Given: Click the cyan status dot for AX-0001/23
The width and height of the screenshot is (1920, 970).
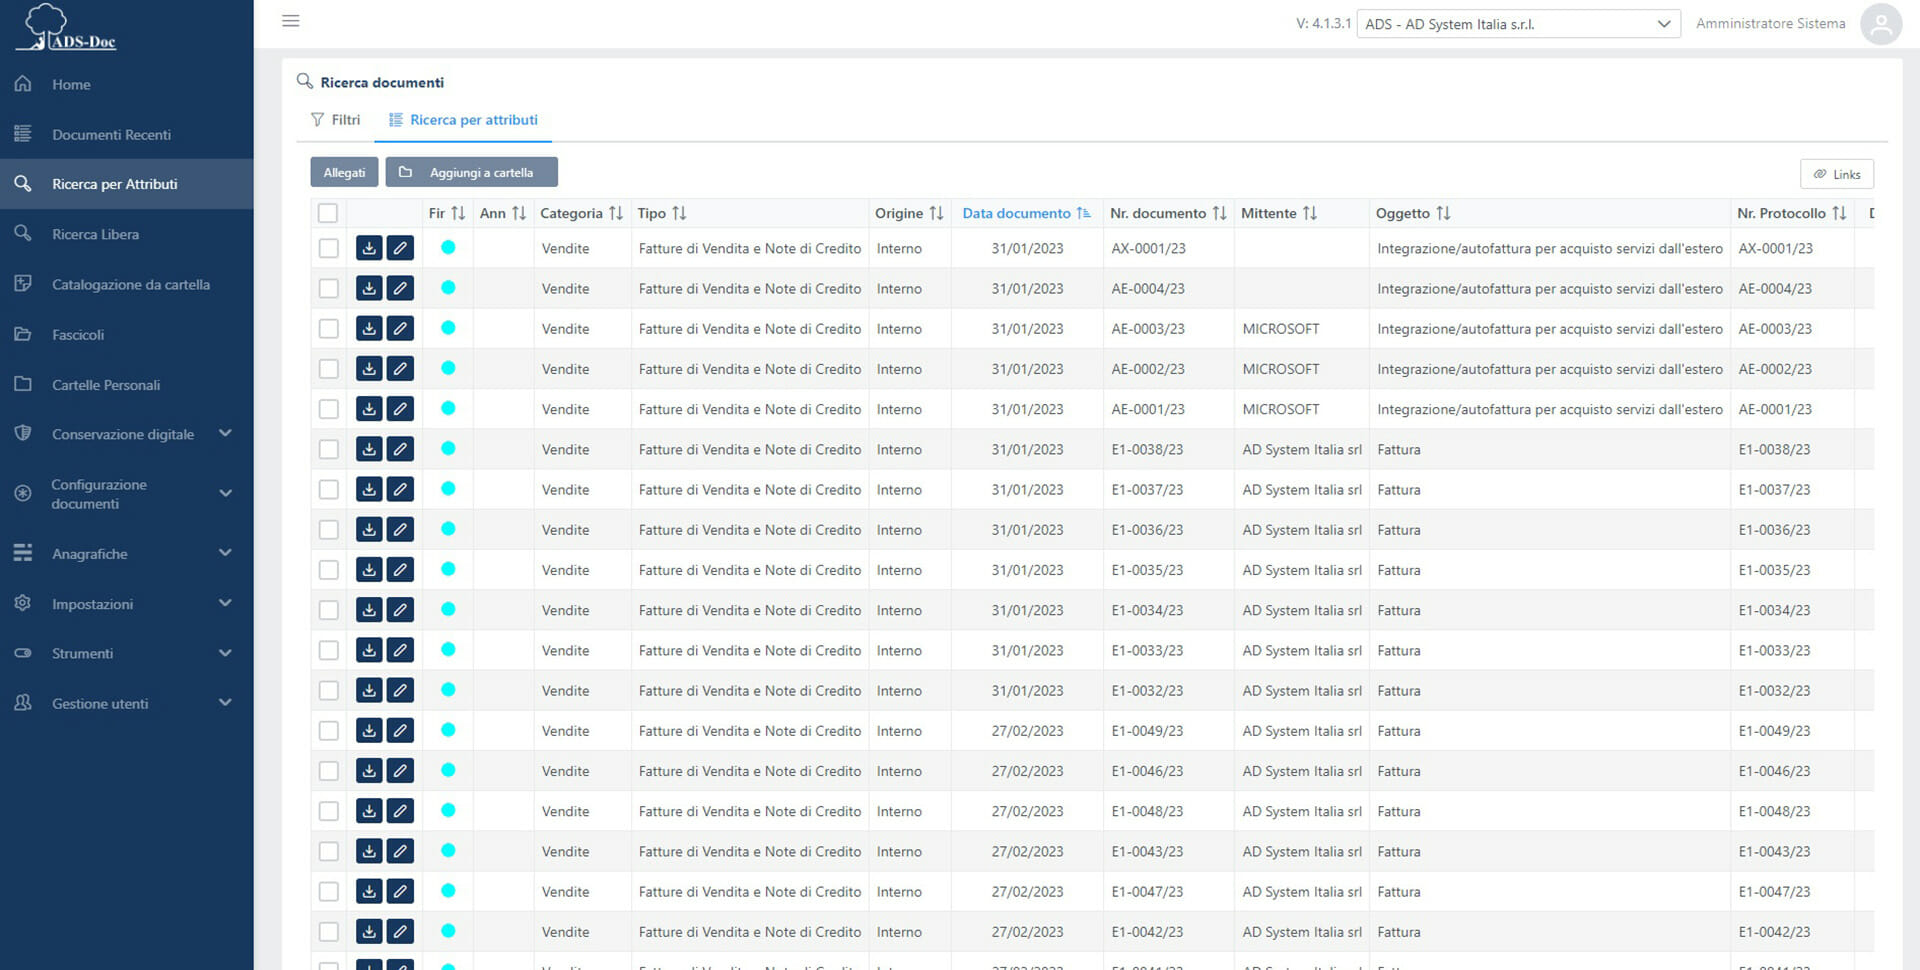Looking at the screenshot, I should coord(448,247).
